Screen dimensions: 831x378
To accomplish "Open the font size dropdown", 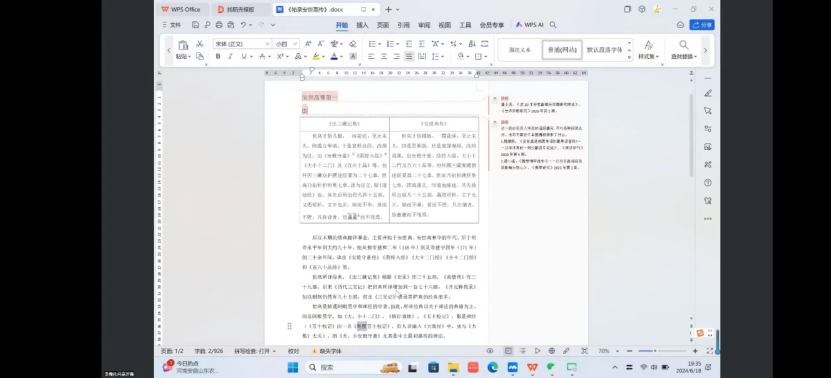I will tap(286, 43).
